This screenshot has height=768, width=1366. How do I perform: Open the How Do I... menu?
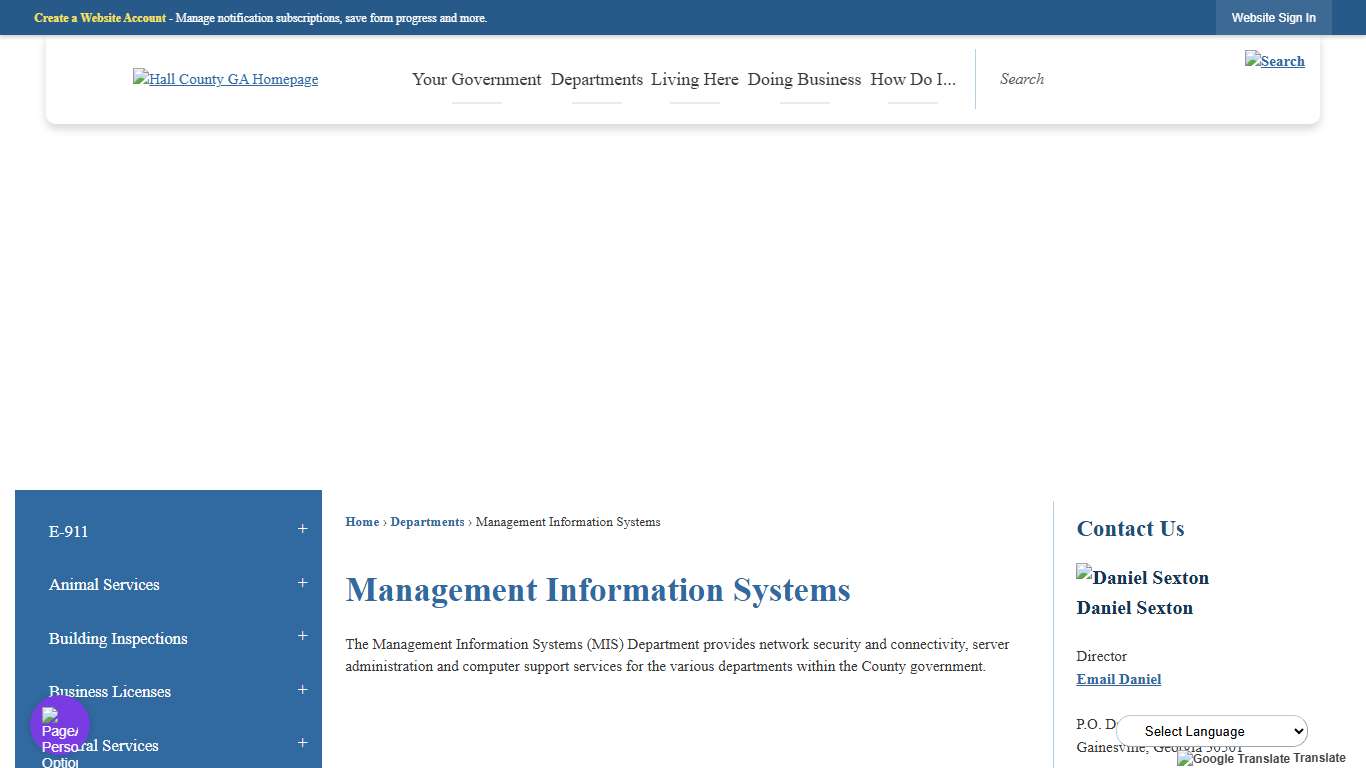tap(911, 79)
